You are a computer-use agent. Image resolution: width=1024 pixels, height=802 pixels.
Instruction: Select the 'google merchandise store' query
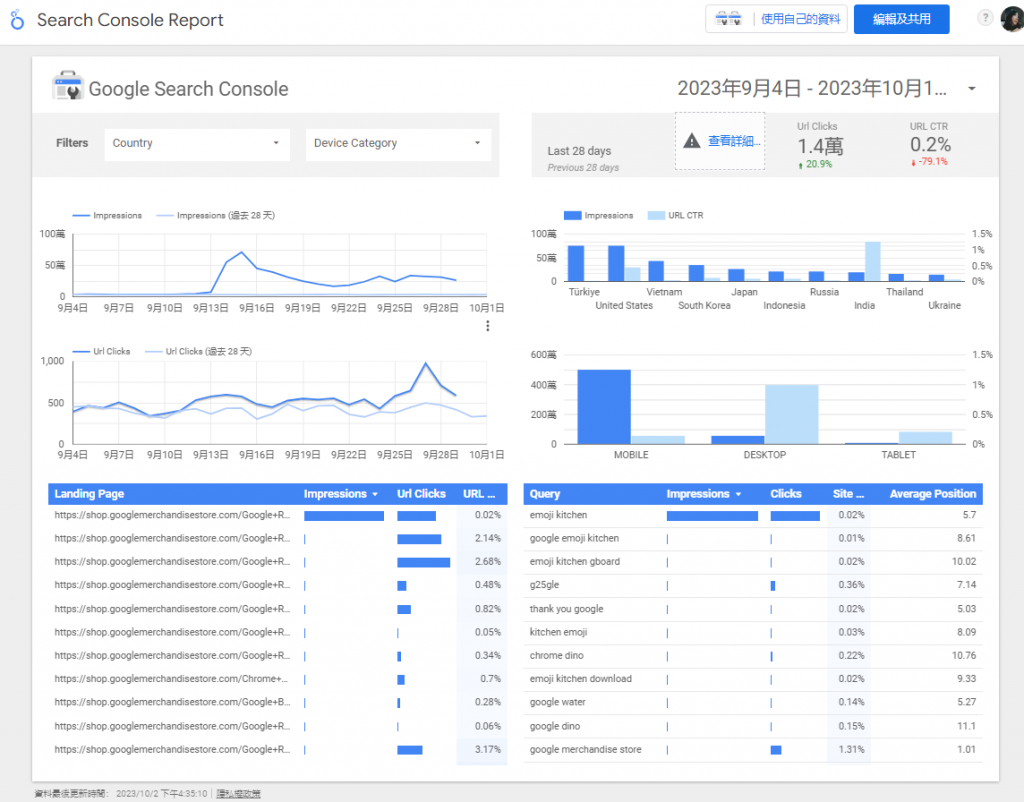[753, 750]
